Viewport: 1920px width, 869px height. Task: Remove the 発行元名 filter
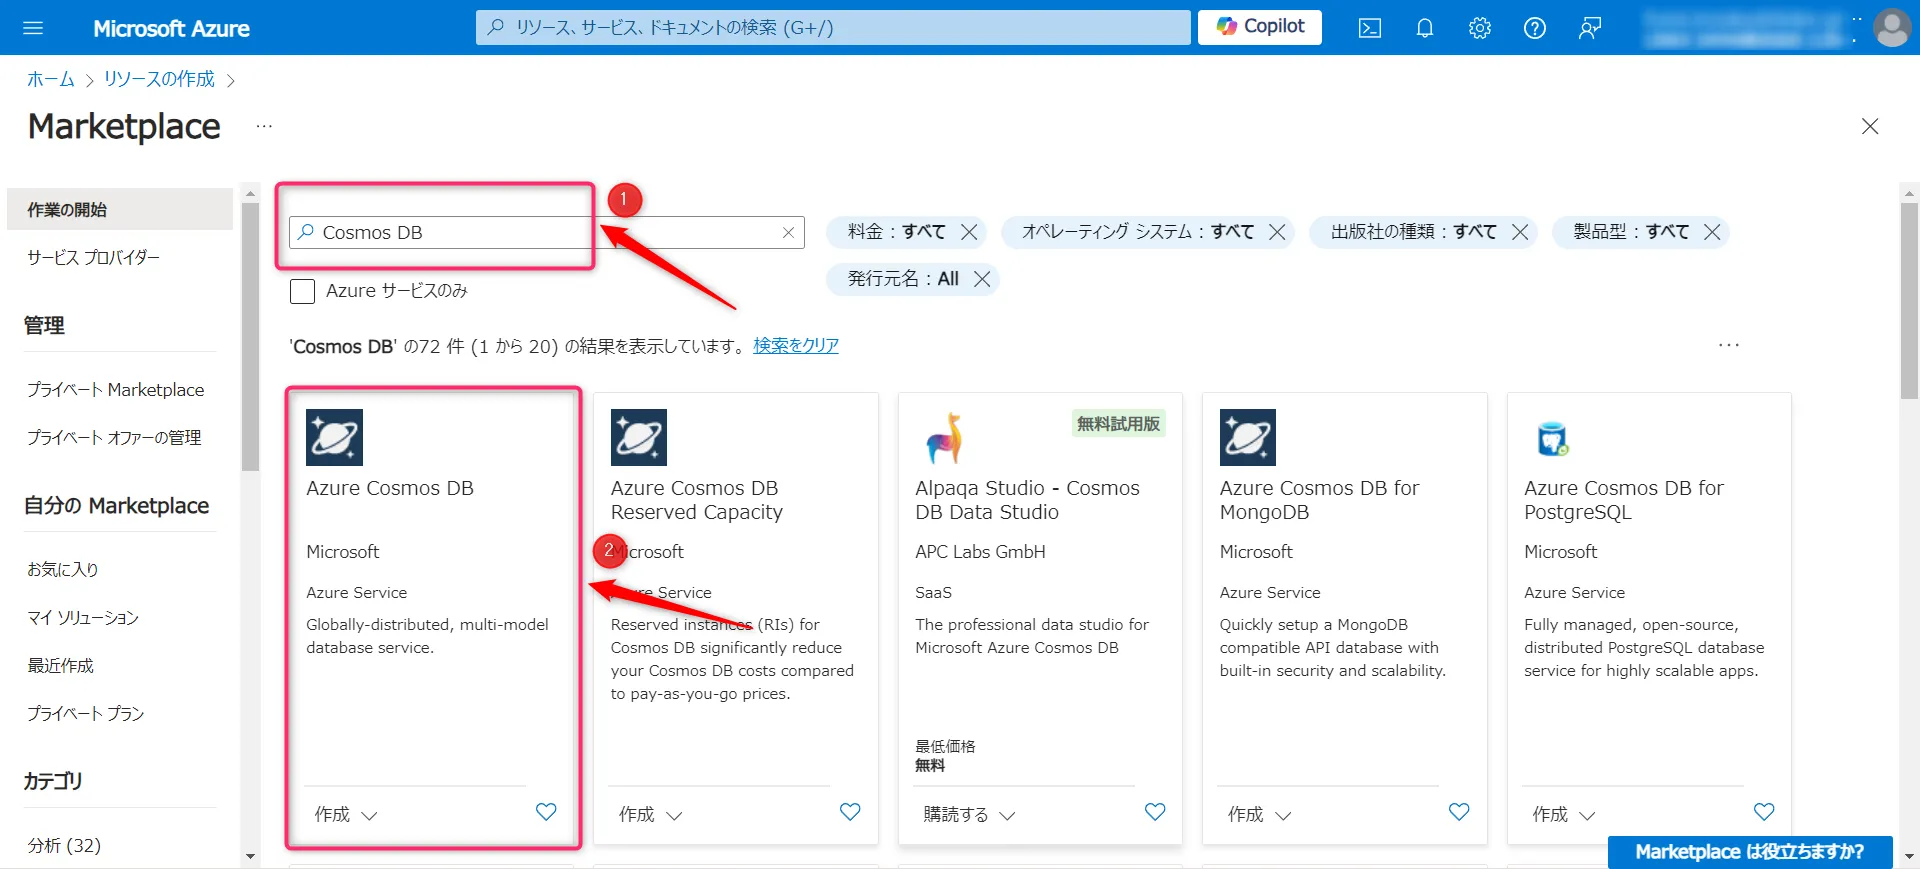[982, 279]
